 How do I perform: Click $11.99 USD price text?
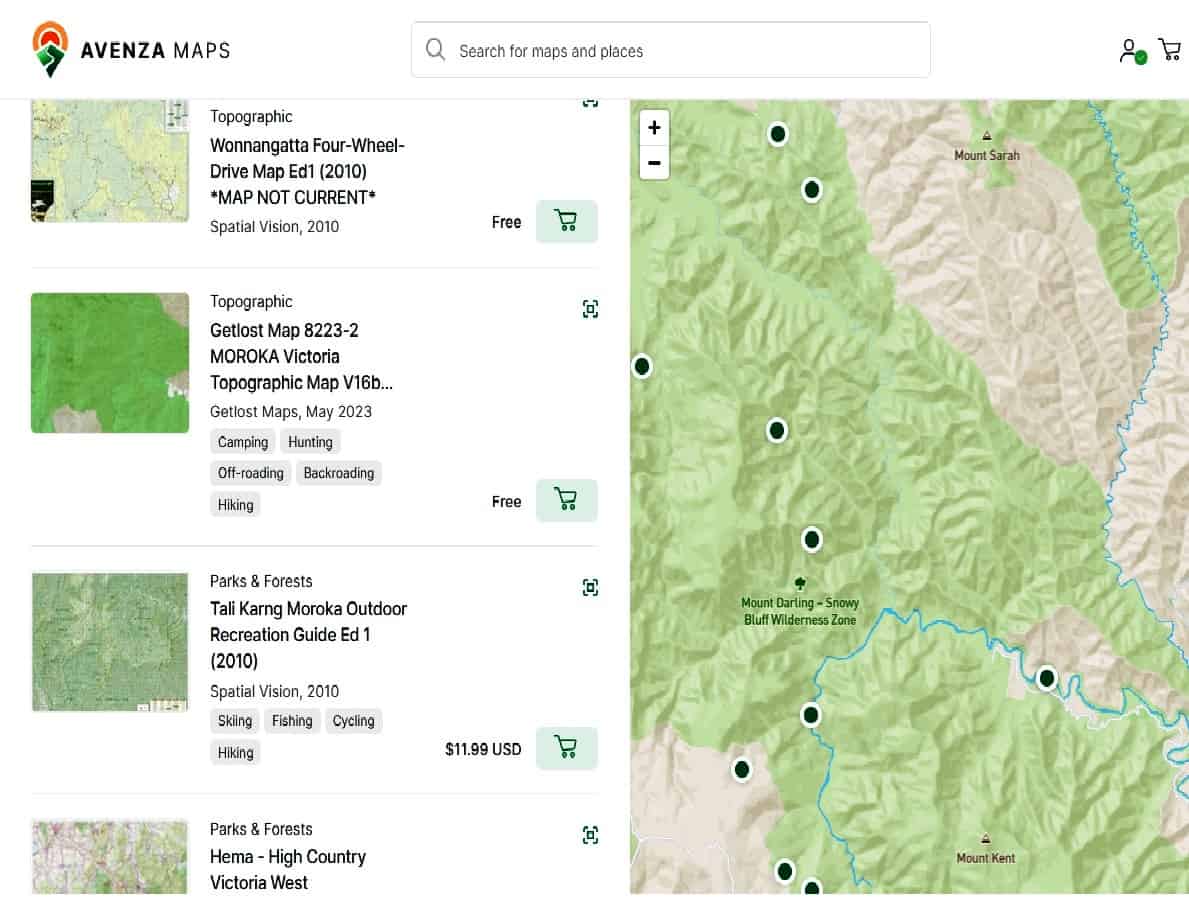(483, 749)
